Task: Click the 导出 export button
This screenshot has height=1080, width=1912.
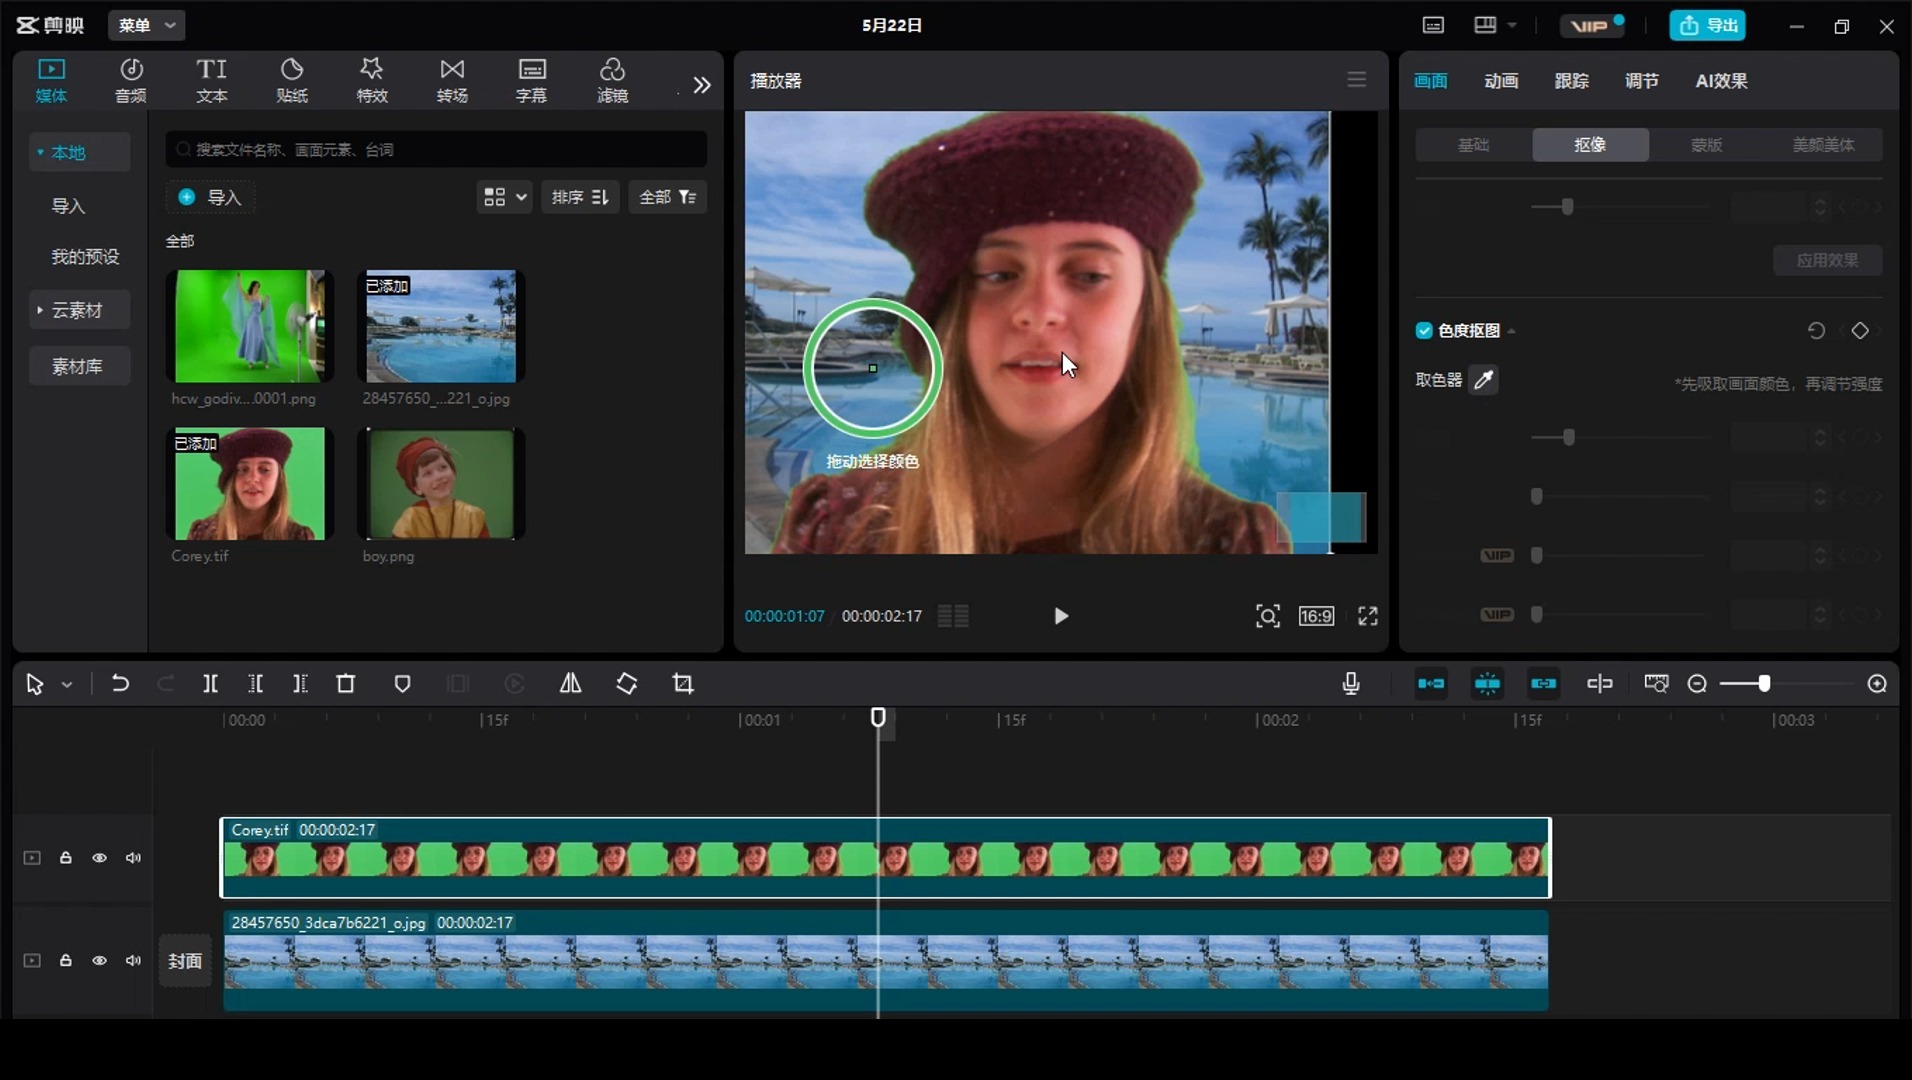Action: coord(1707,25)
